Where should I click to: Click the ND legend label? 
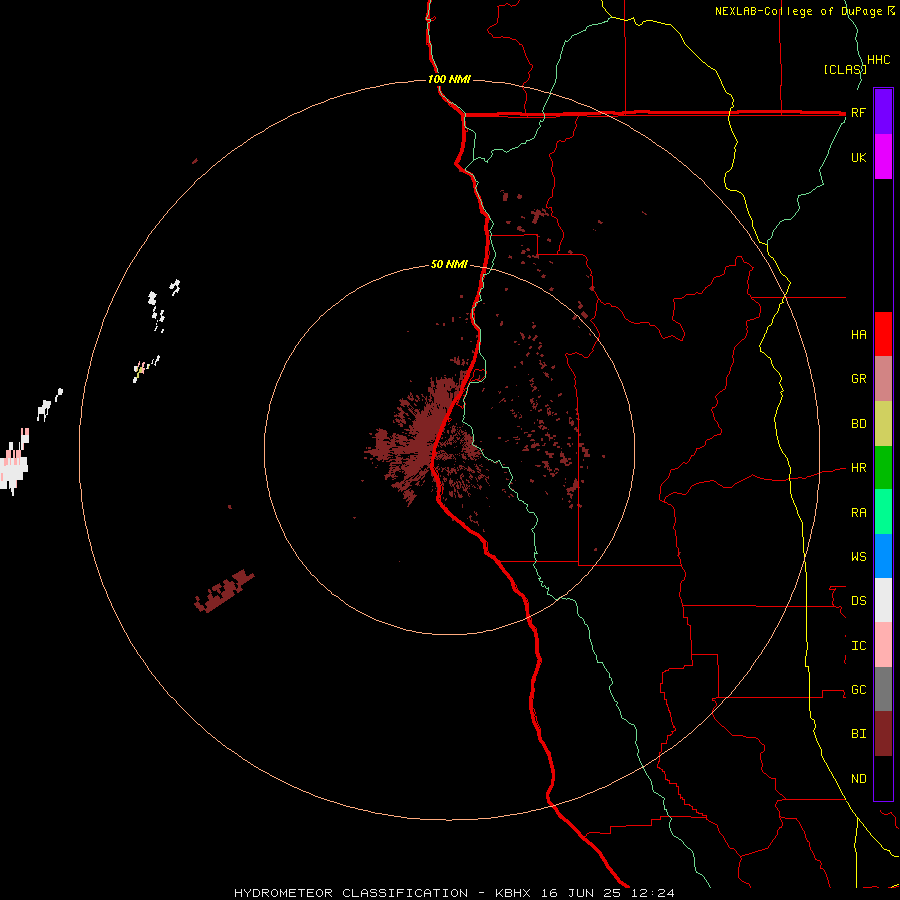[x=858, y=779]
